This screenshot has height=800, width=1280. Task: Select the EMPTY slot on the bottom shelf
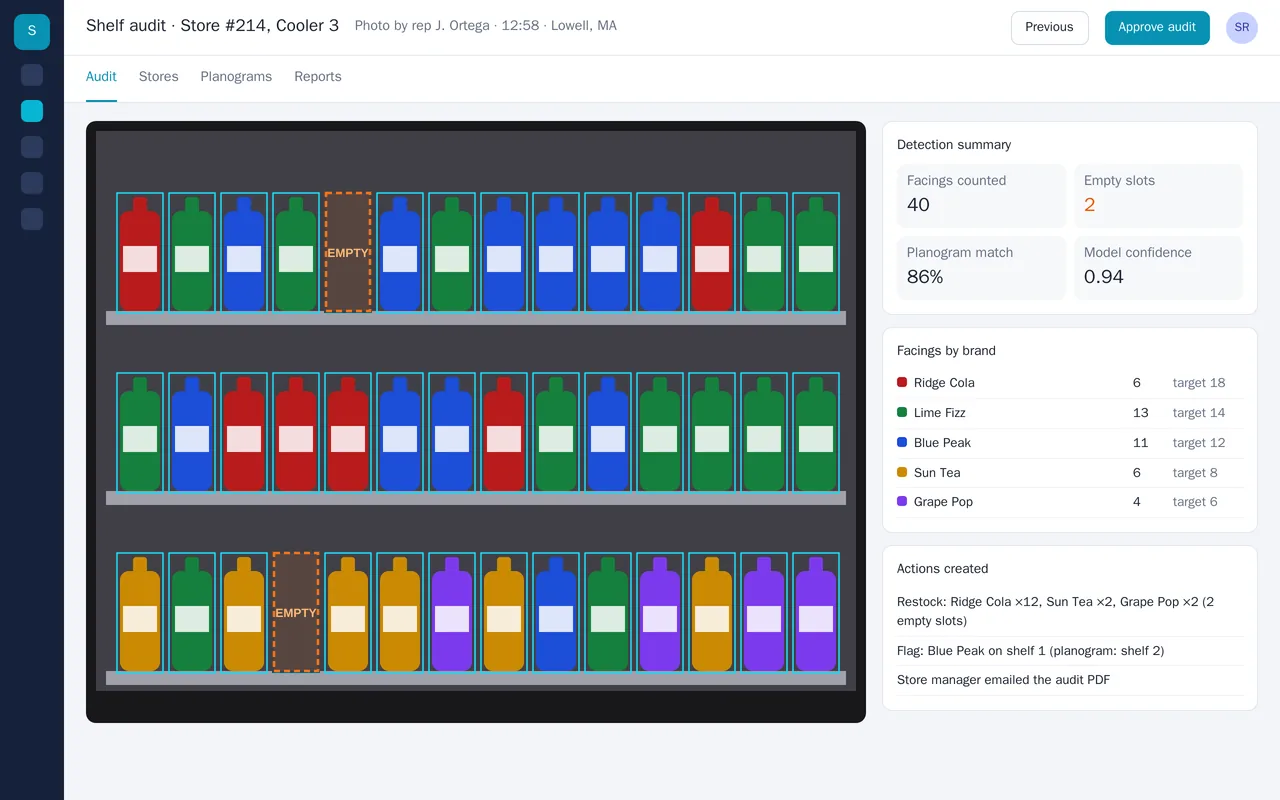[x=296, y=612]
